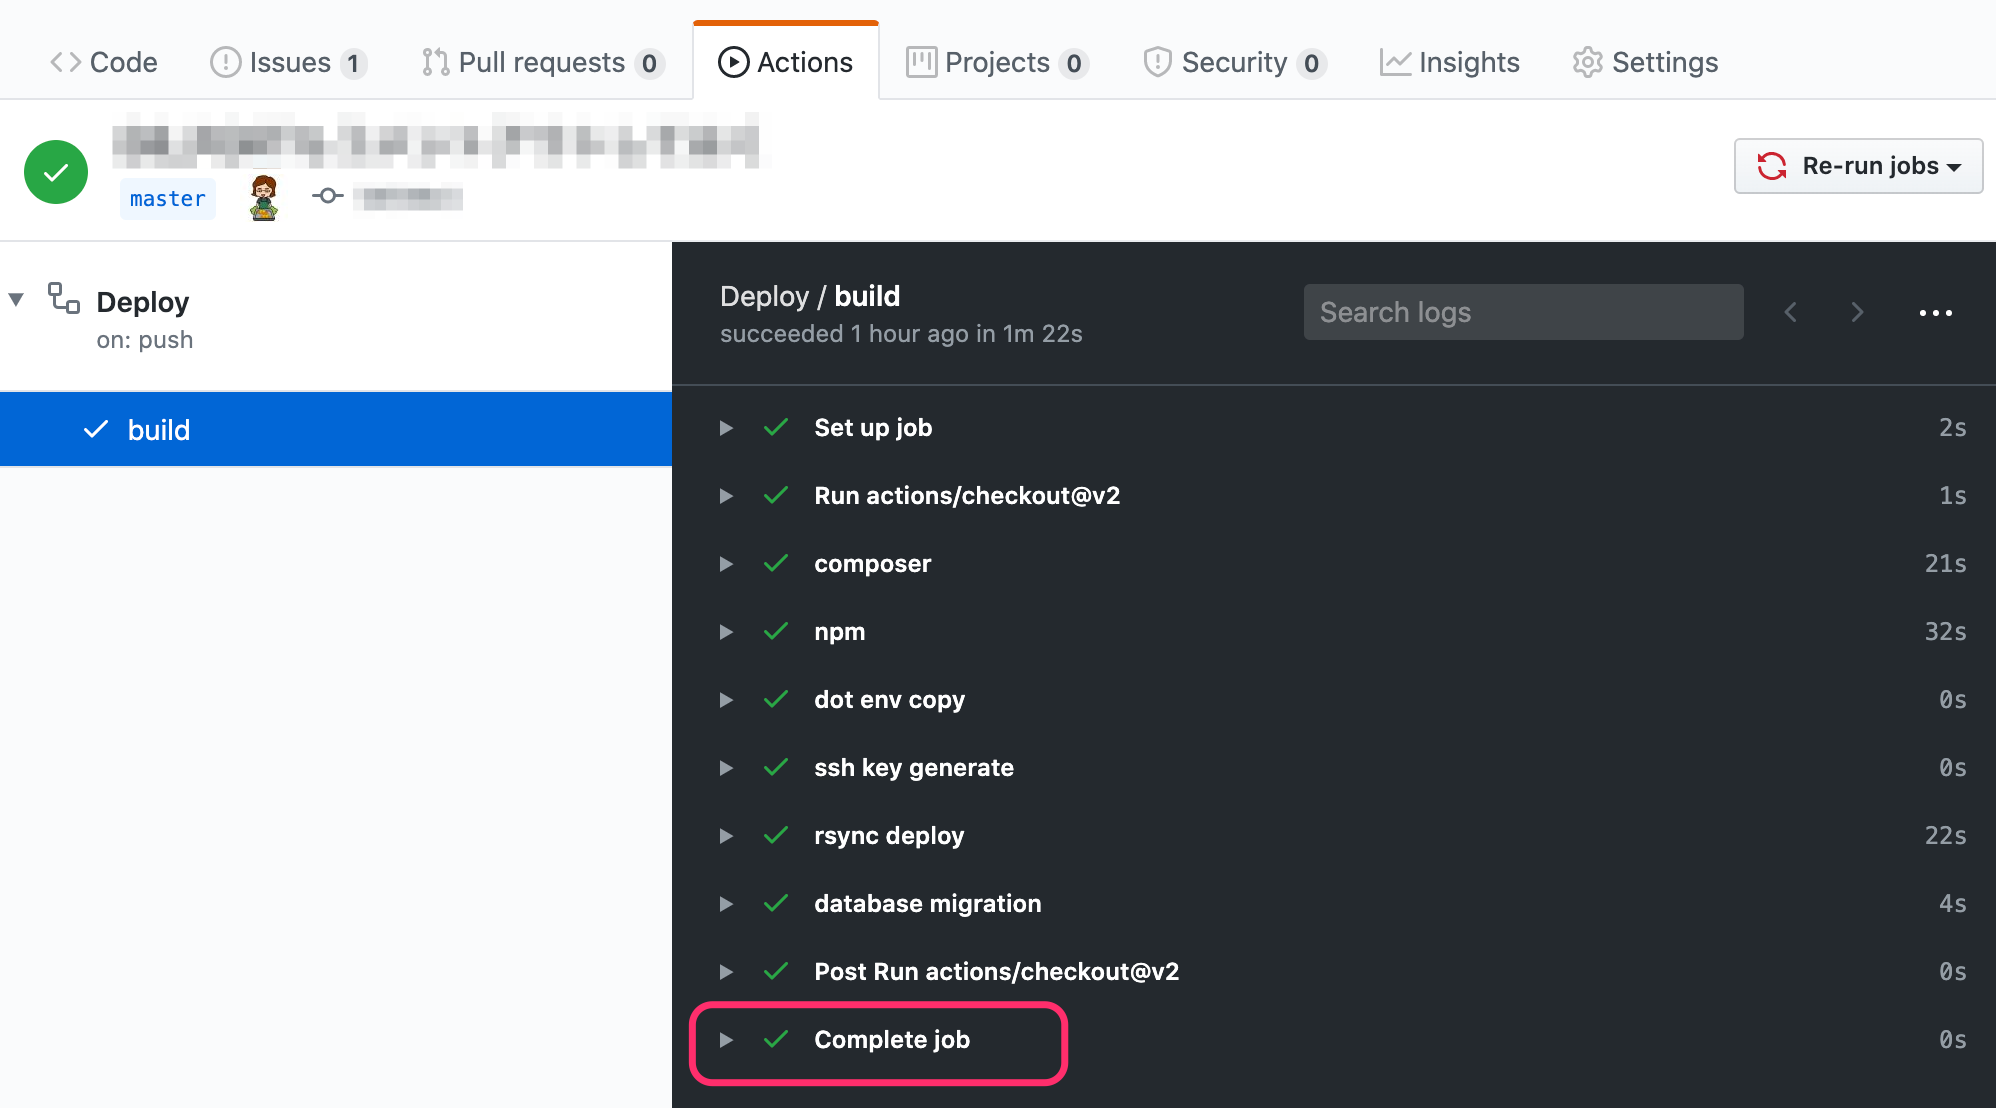Go to next search result arrow
Viewport: 1996px width, 1108px height.
[x=1857, y=312]
